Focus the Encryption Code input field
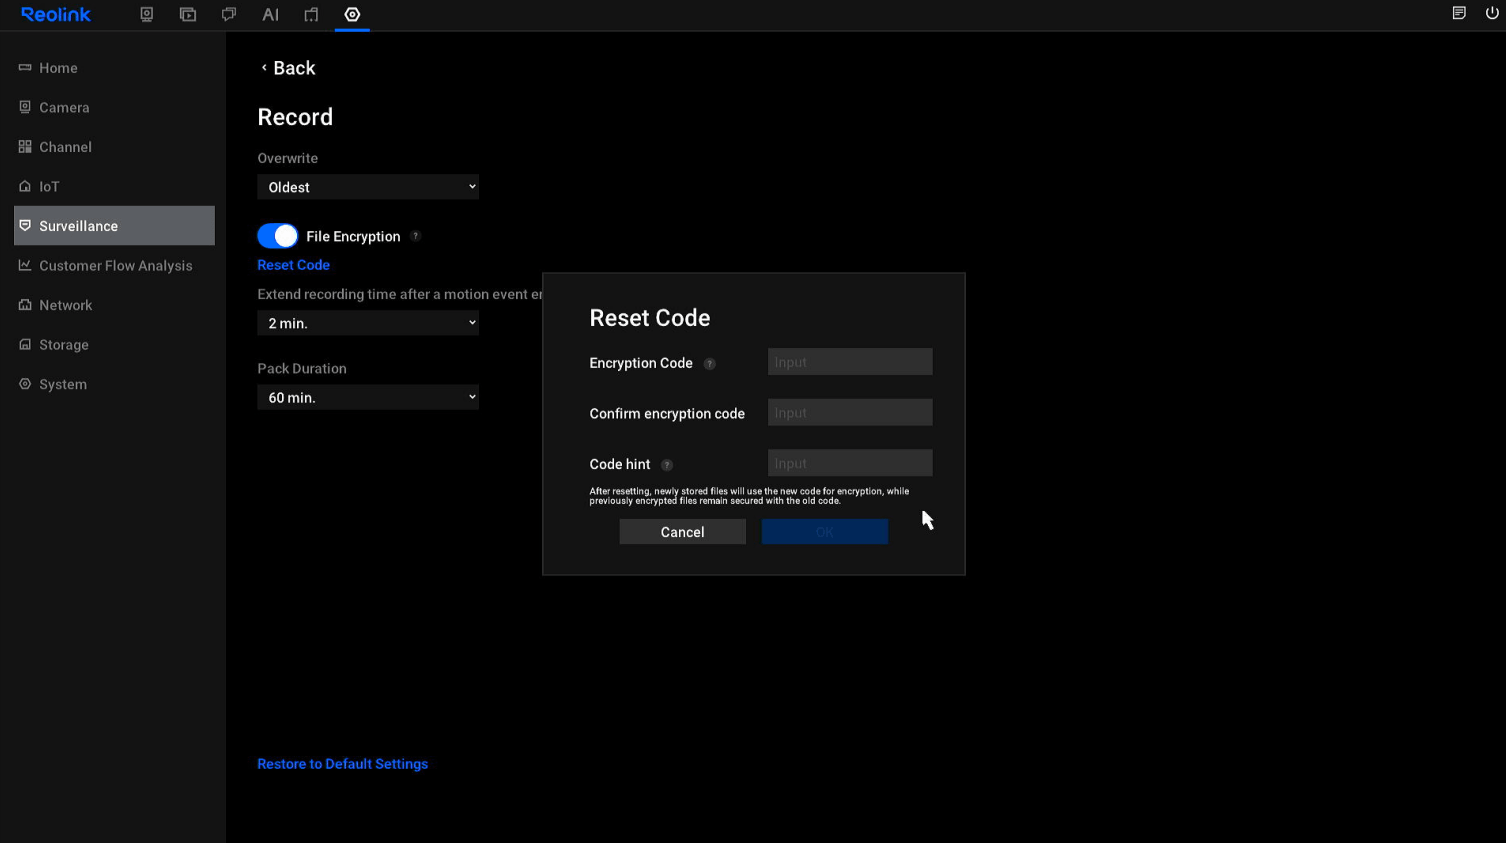 click(850, 362)
